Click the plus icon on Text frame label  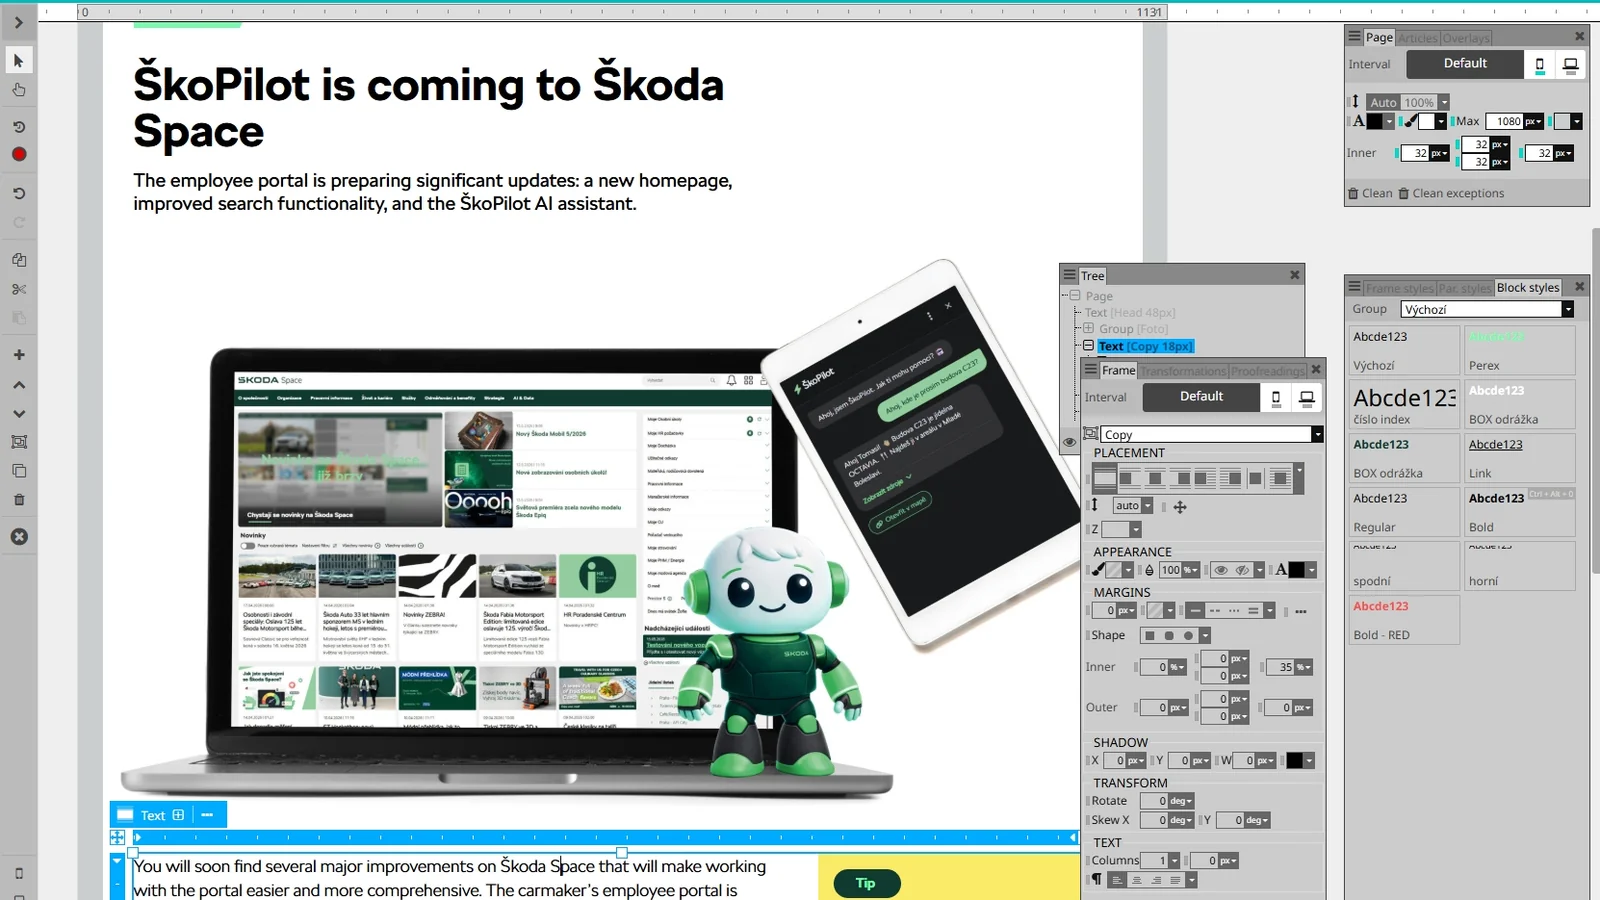pyautogui.click(x=178, y=815)
